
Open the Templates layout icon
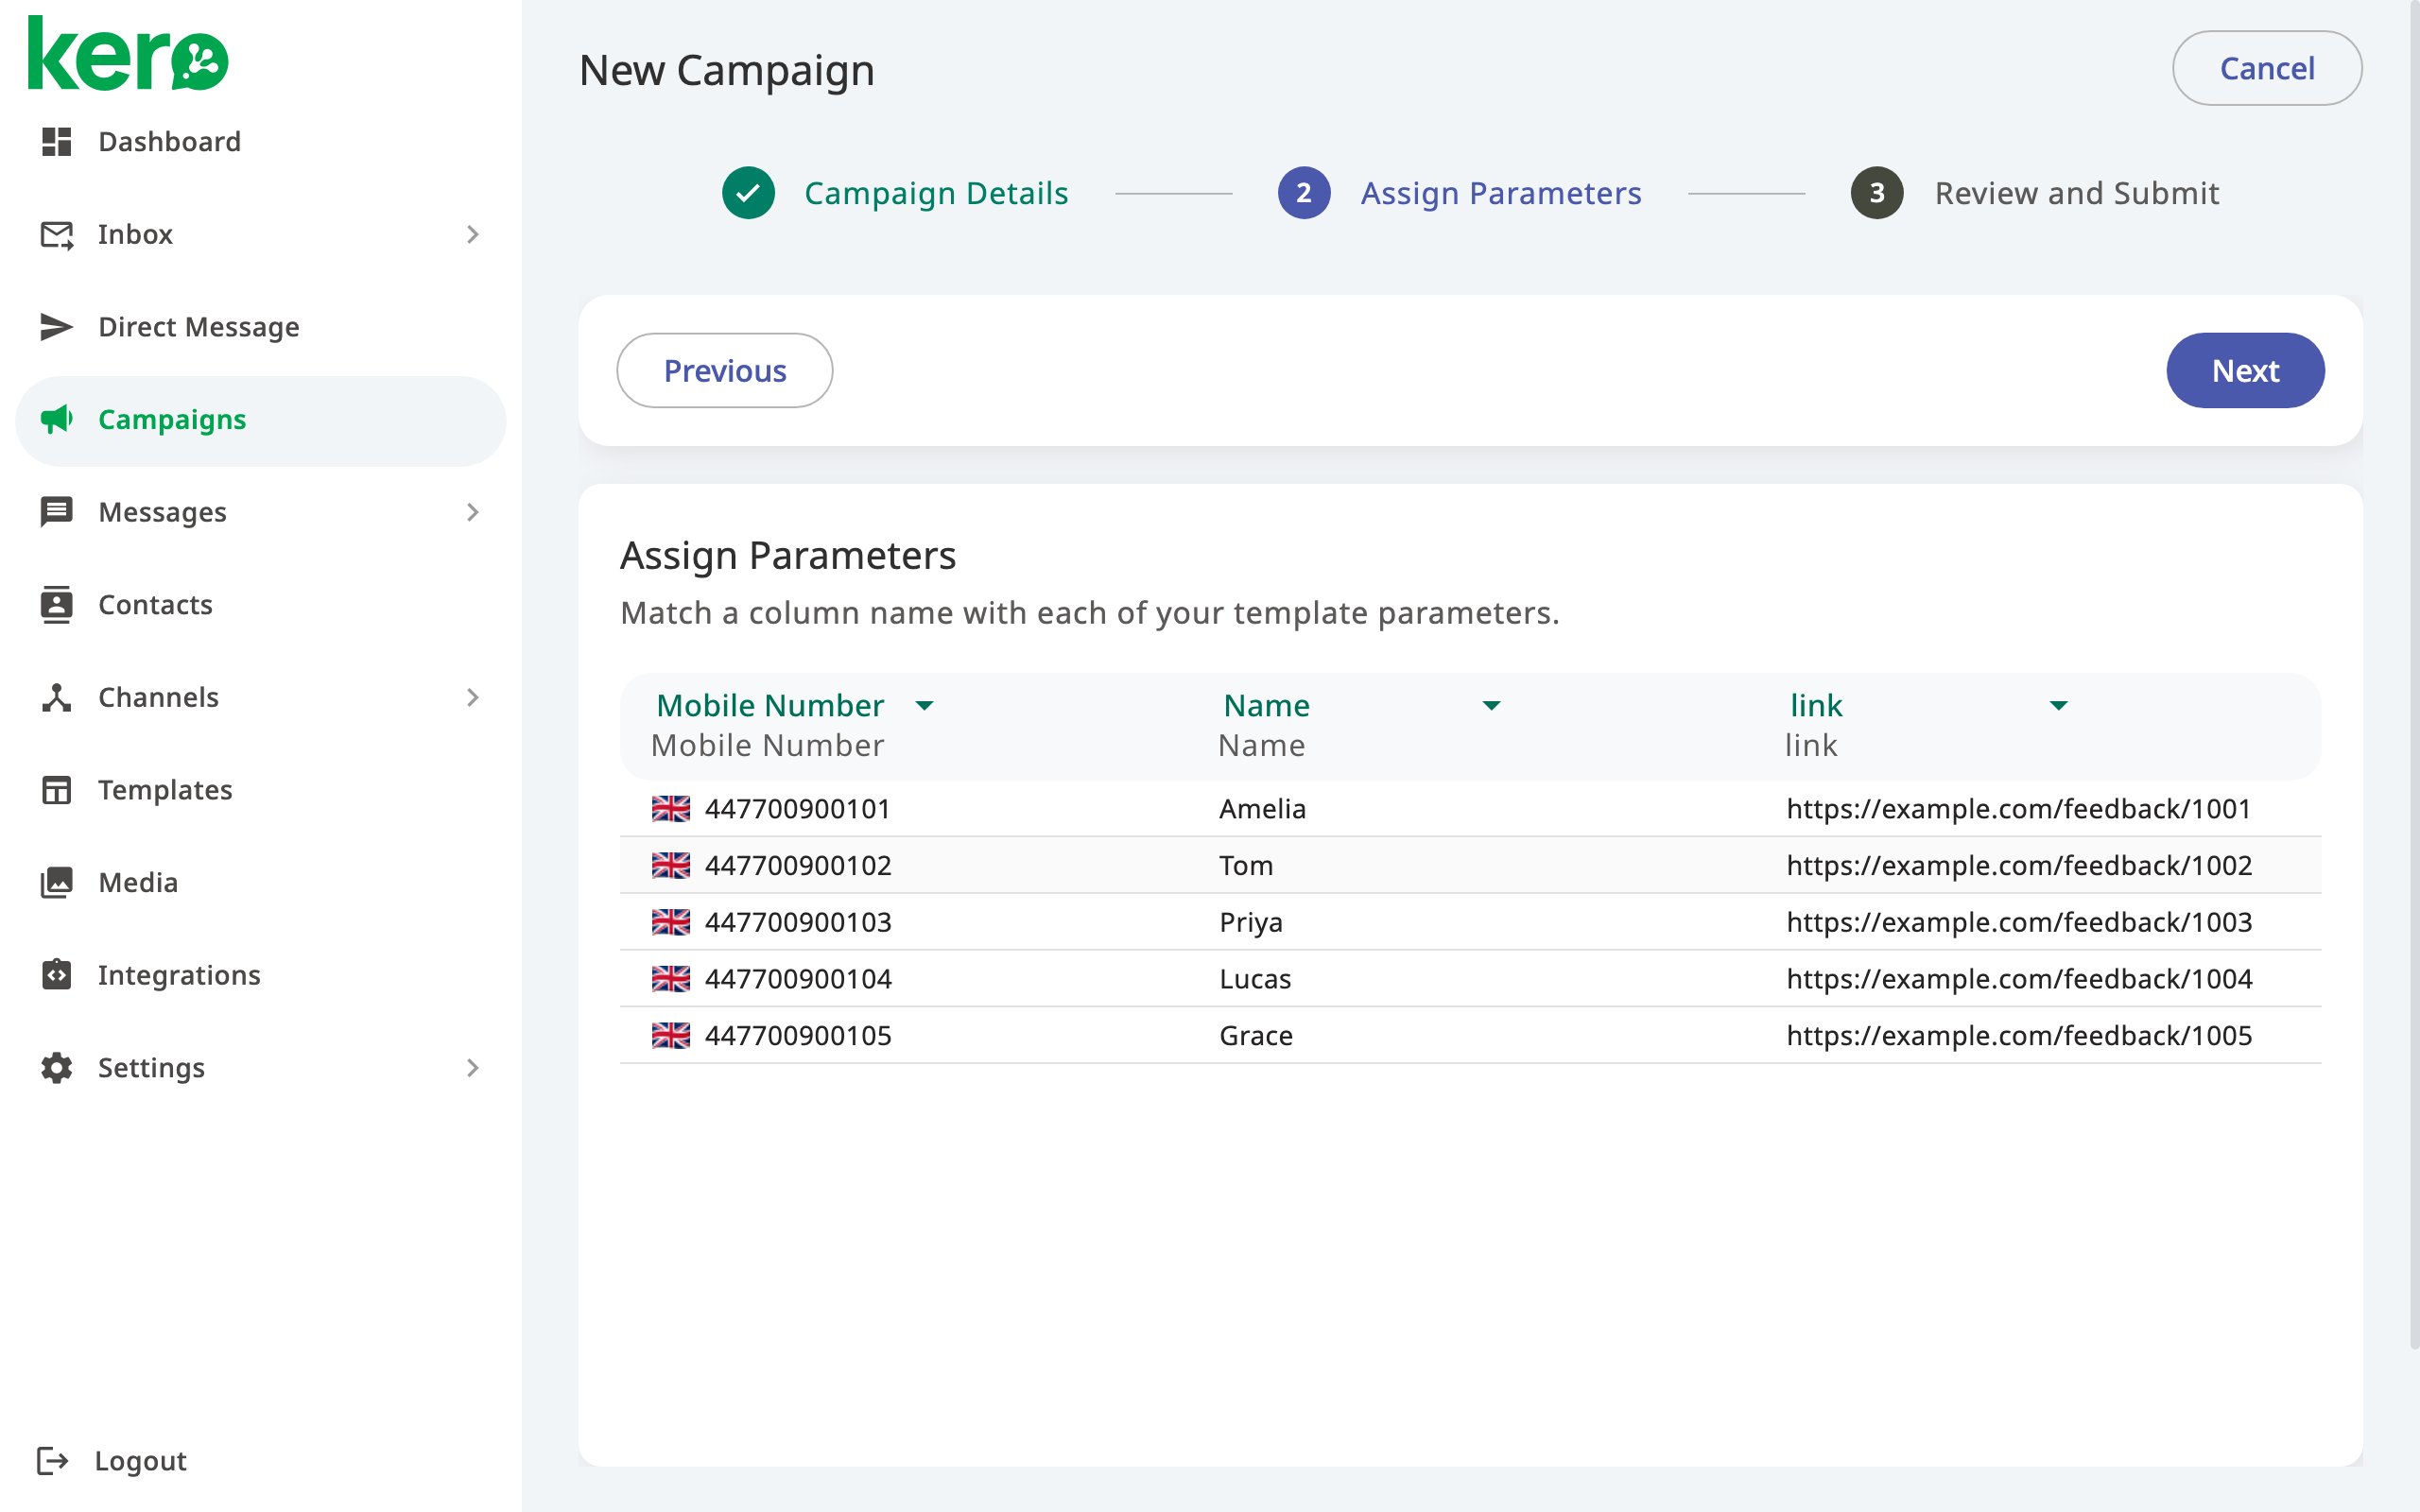tap(56, 790)
